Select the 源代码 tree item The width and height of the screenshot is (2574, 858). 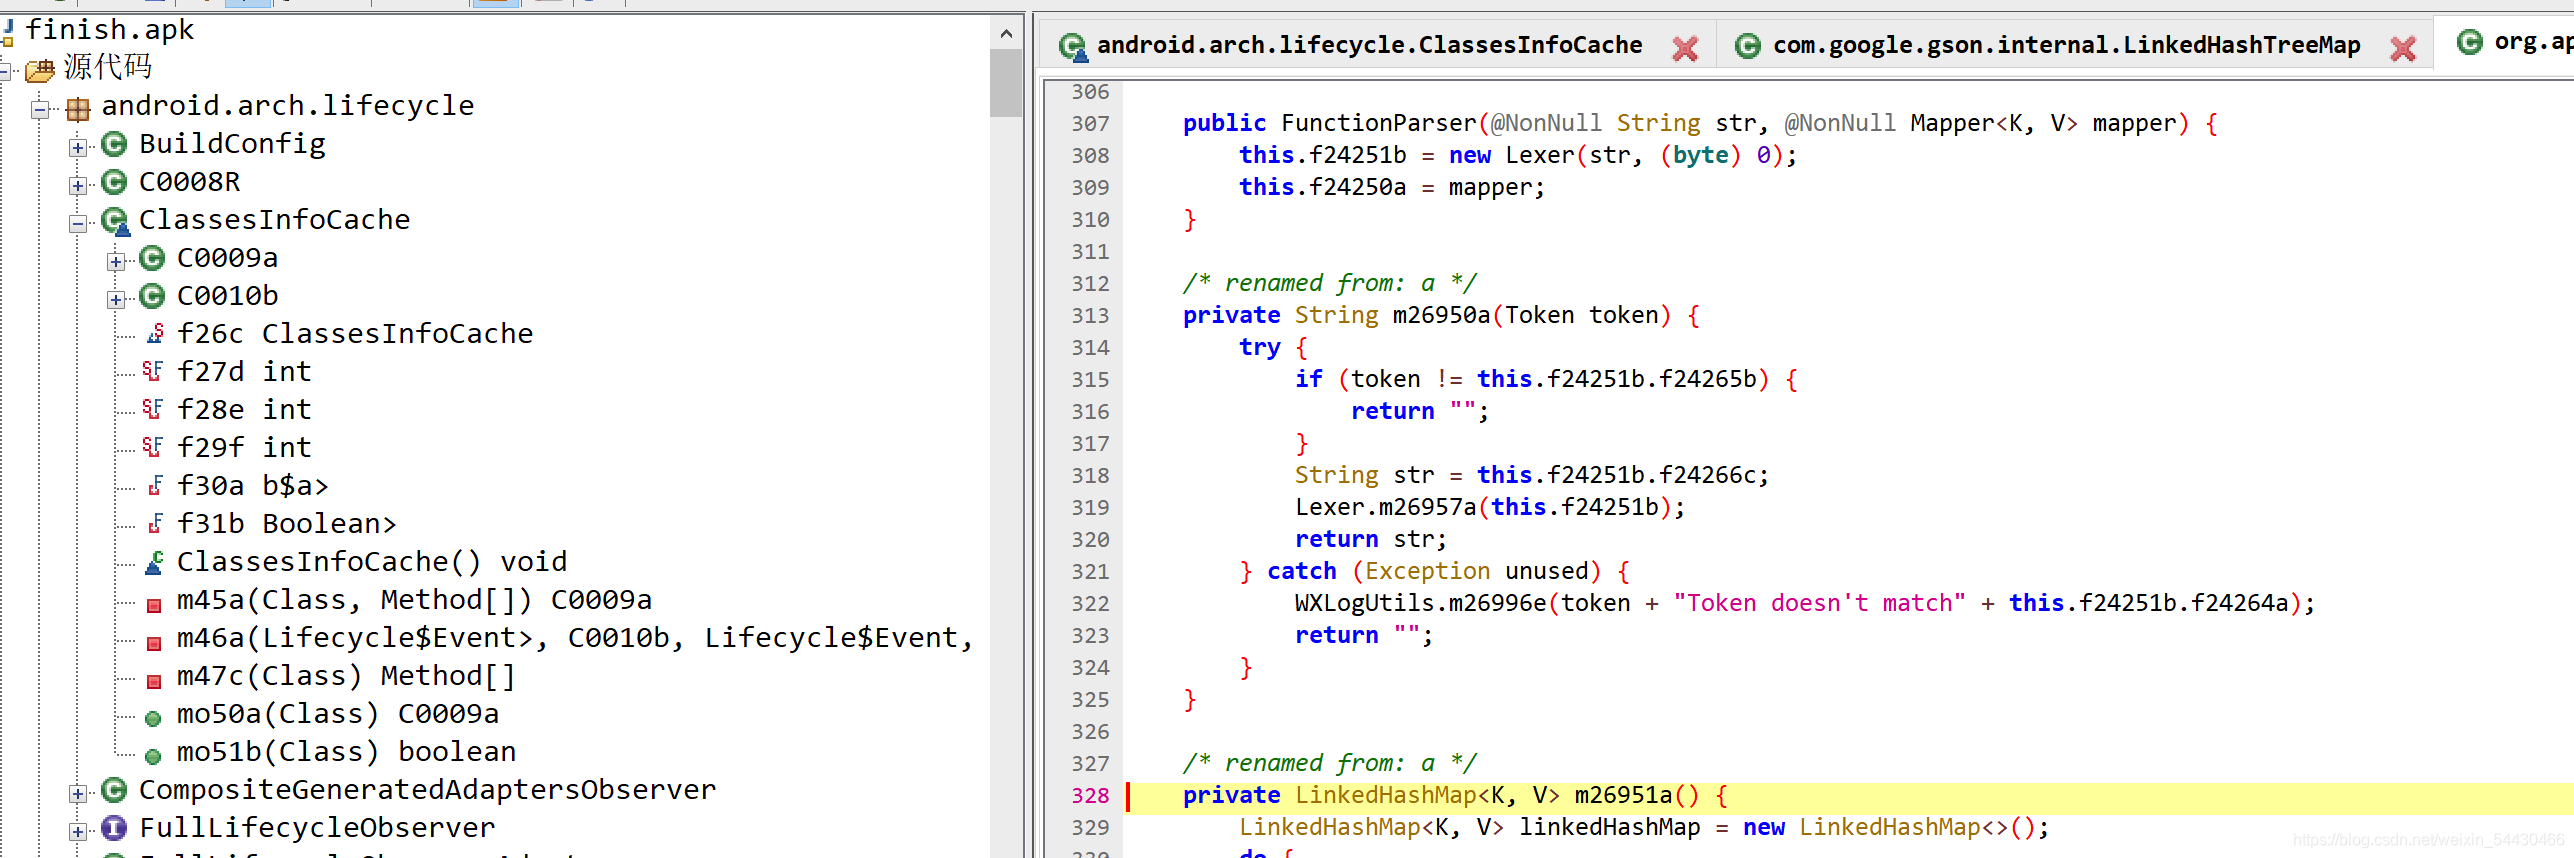[x=108, y=68]
